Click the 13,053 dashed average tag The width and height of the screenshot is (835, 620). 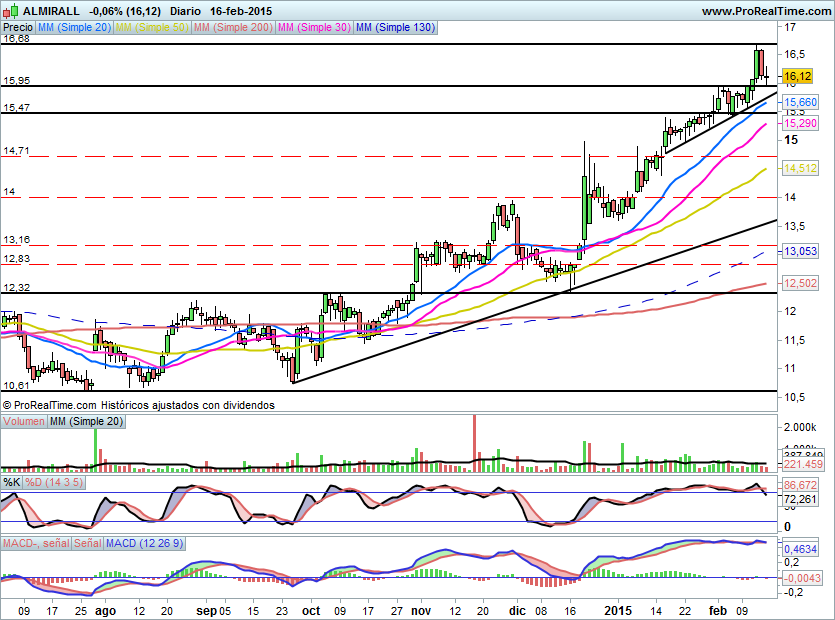pyautogui.click(x=800, y=252)
